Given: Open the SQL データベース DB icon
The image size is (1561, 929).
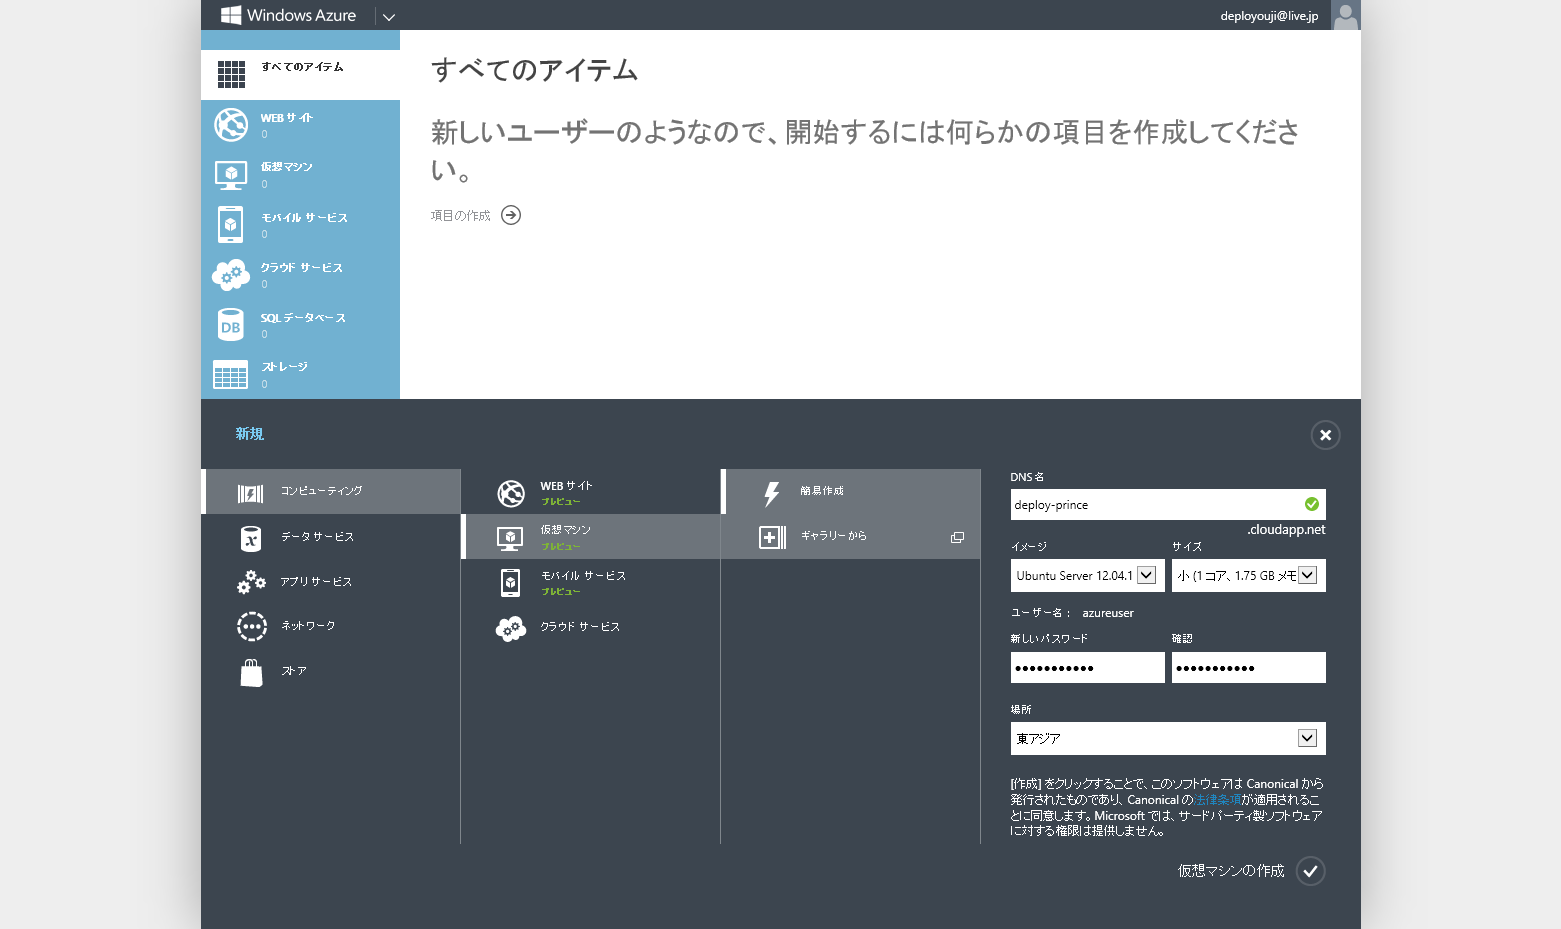Looking at the screenshot, I should tap(231, 325).
